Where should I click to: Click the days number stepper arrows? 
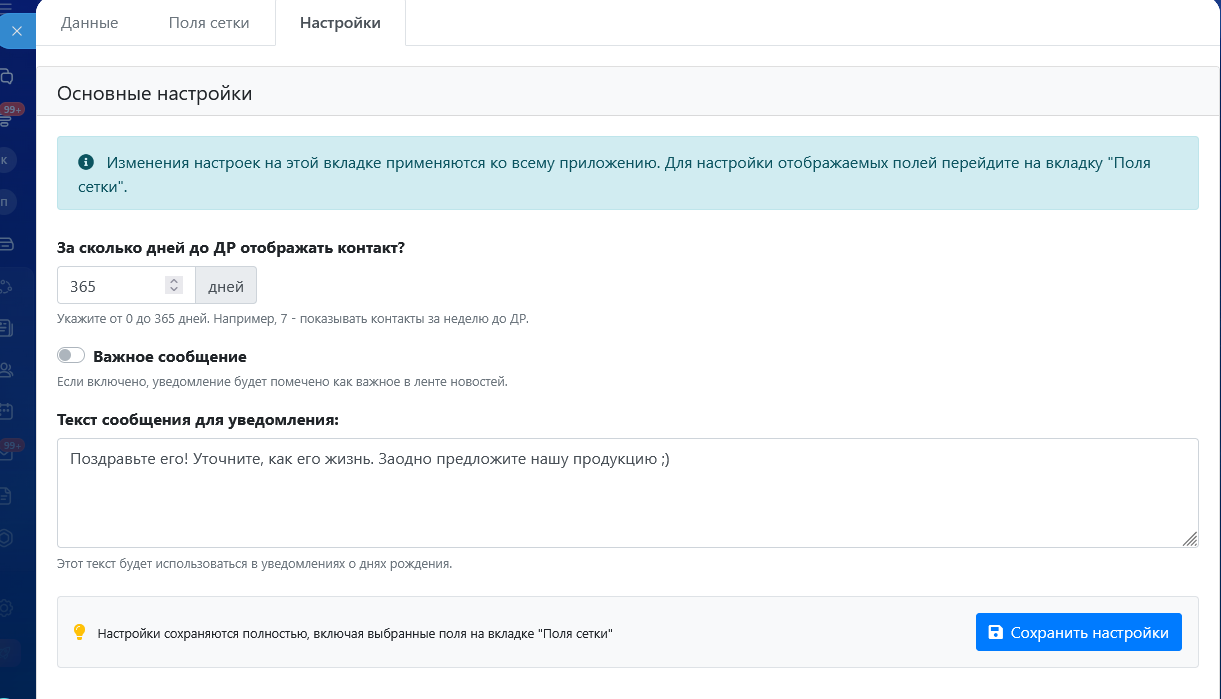[174, 285]
